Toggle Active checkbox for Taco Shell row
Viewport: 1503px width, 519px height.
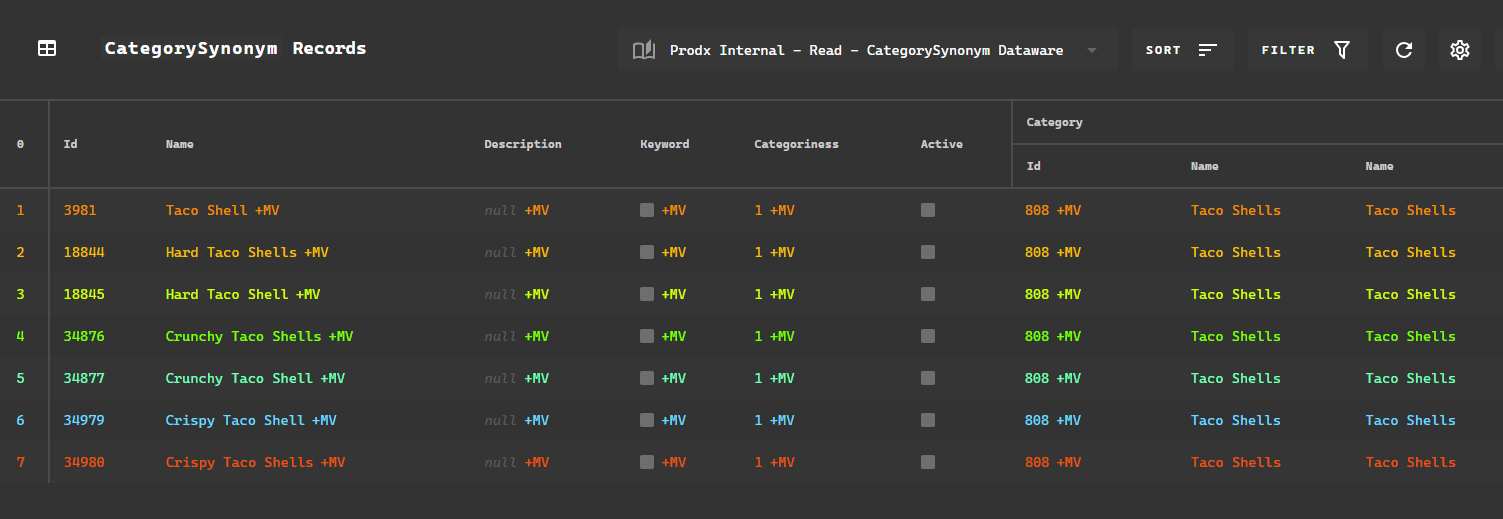[928, 210]
